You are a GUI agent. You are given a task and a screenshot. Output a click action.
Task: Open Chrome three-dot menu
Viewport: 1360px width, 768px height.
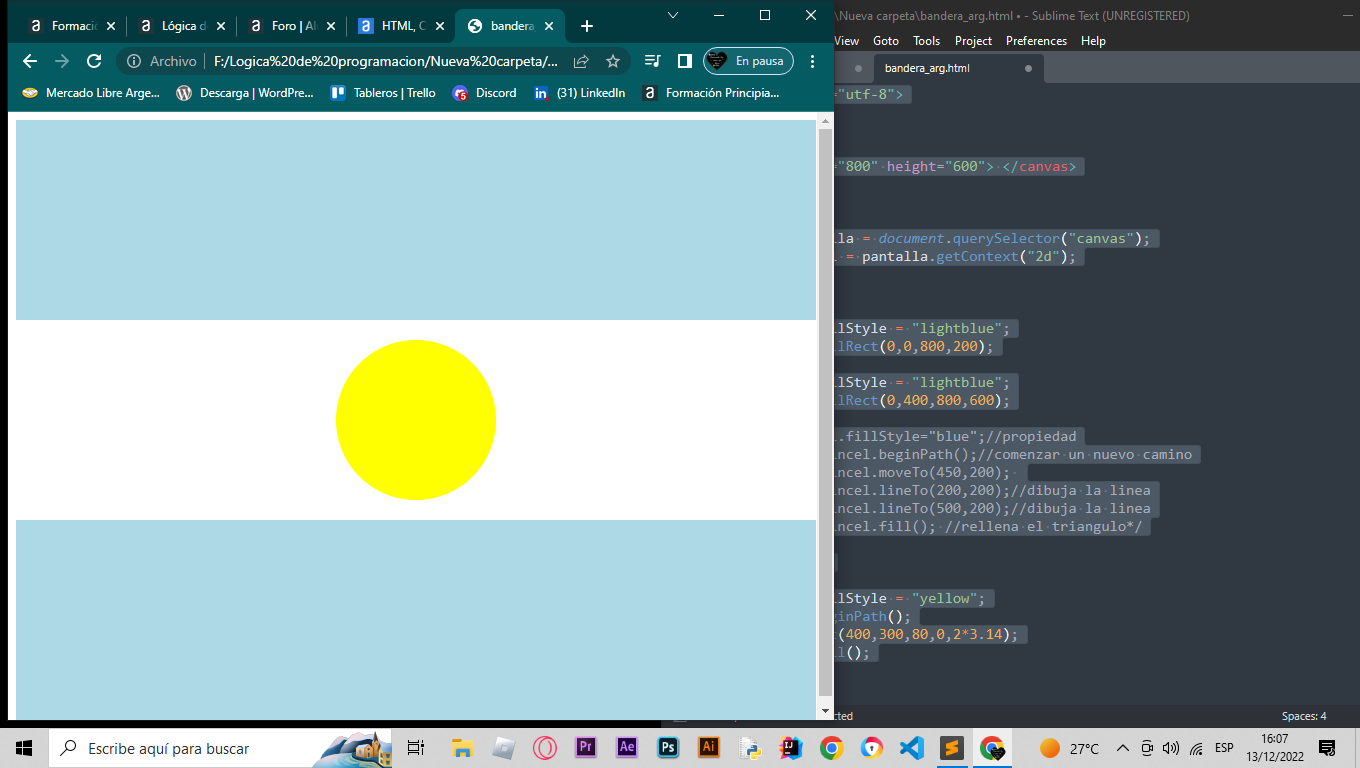pos(812,61)
